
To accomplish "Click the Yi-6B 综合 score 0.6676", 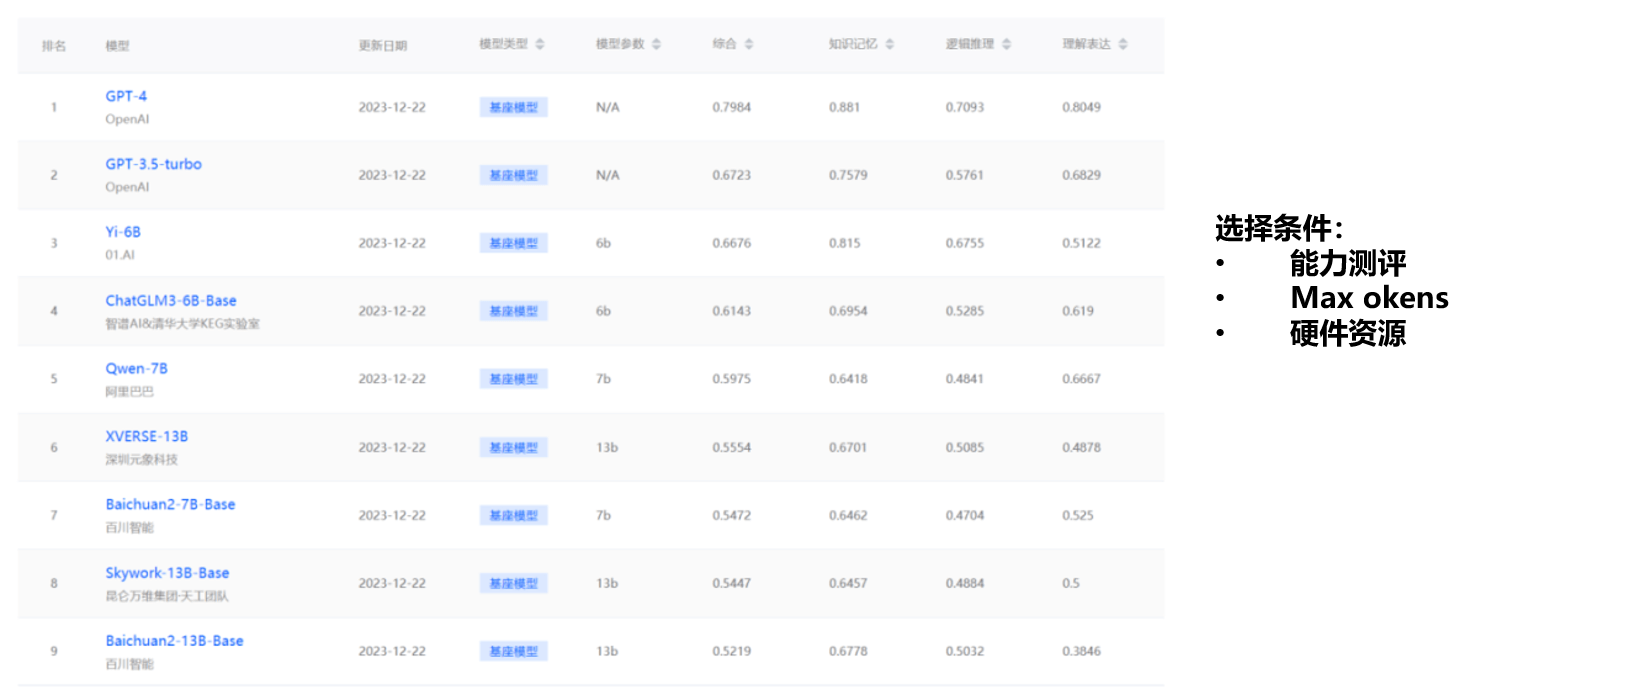I will (732, 243).
